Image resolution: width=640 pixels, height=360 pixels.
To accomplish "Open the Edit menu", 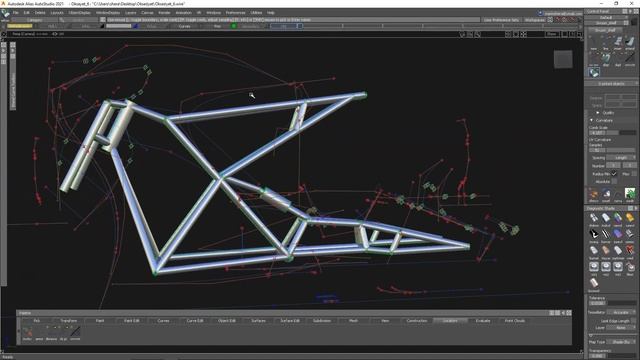I will (27, 13).
